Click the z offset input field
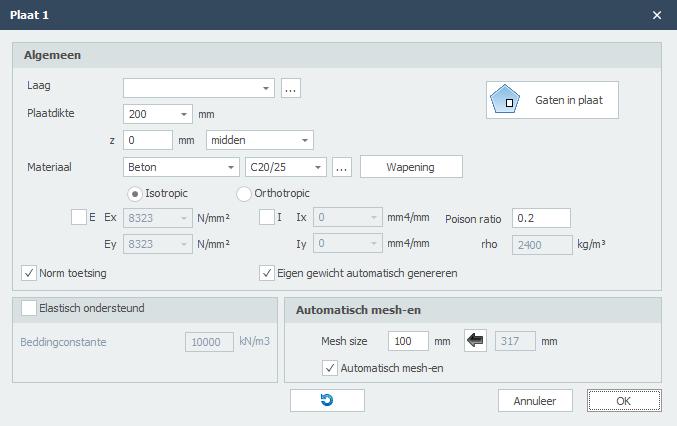The width and height of the screenshot is (677, 426). coord(148,140)
